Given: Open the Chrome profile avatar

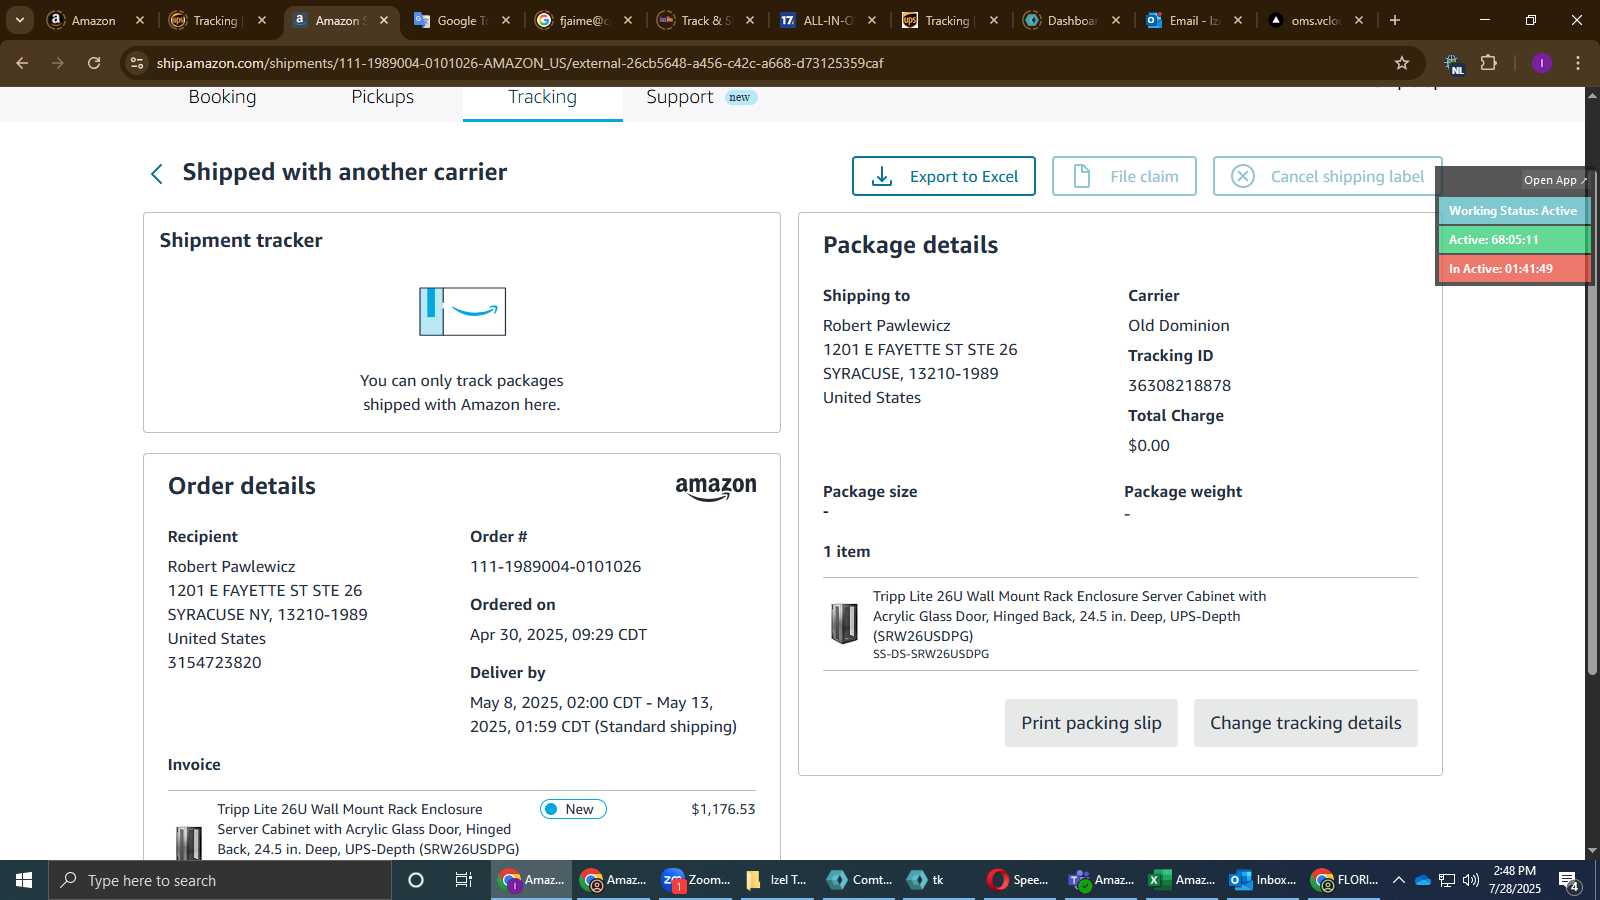Looking at the screenshot, I should click(x=1541, y=63).
